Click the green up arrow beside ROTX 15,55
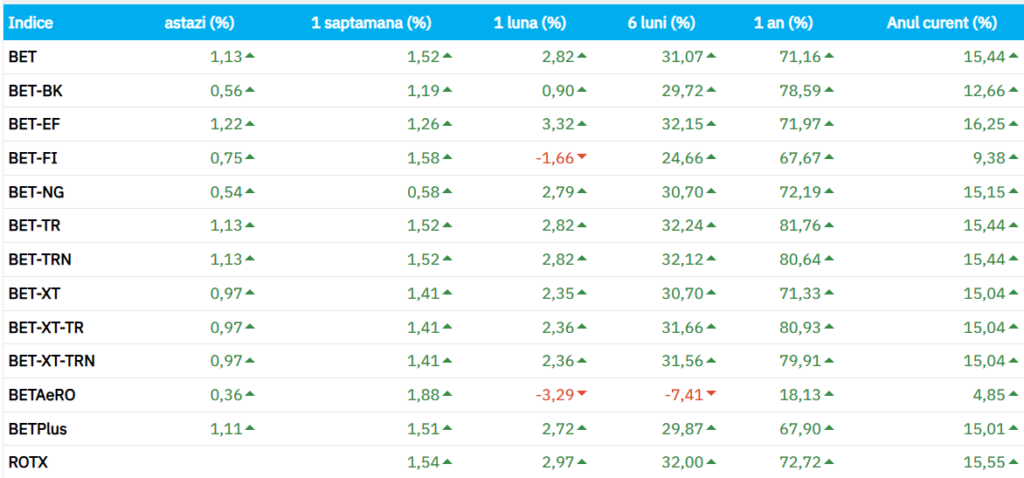The image size is (1024, 478). (x=1011, y=462)
